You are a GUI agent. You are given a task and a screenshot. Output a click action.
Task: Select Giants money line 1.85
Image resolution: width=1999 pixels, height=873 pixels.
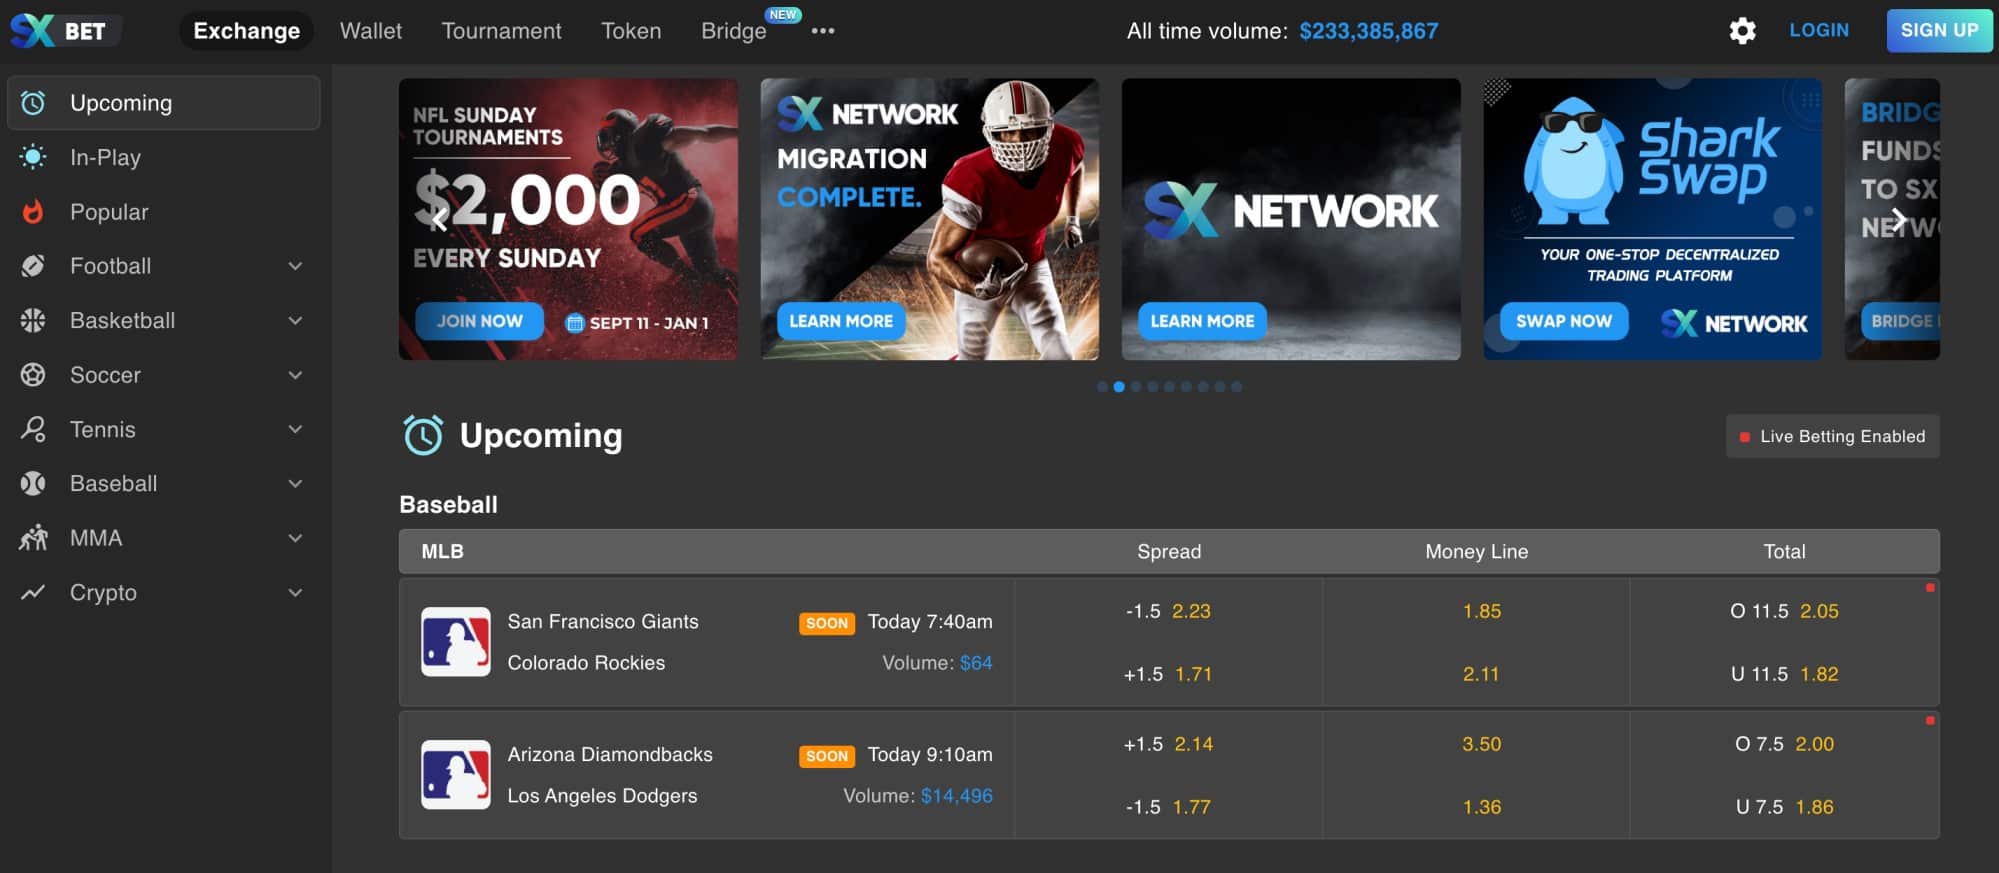[x=1481, y=611]
